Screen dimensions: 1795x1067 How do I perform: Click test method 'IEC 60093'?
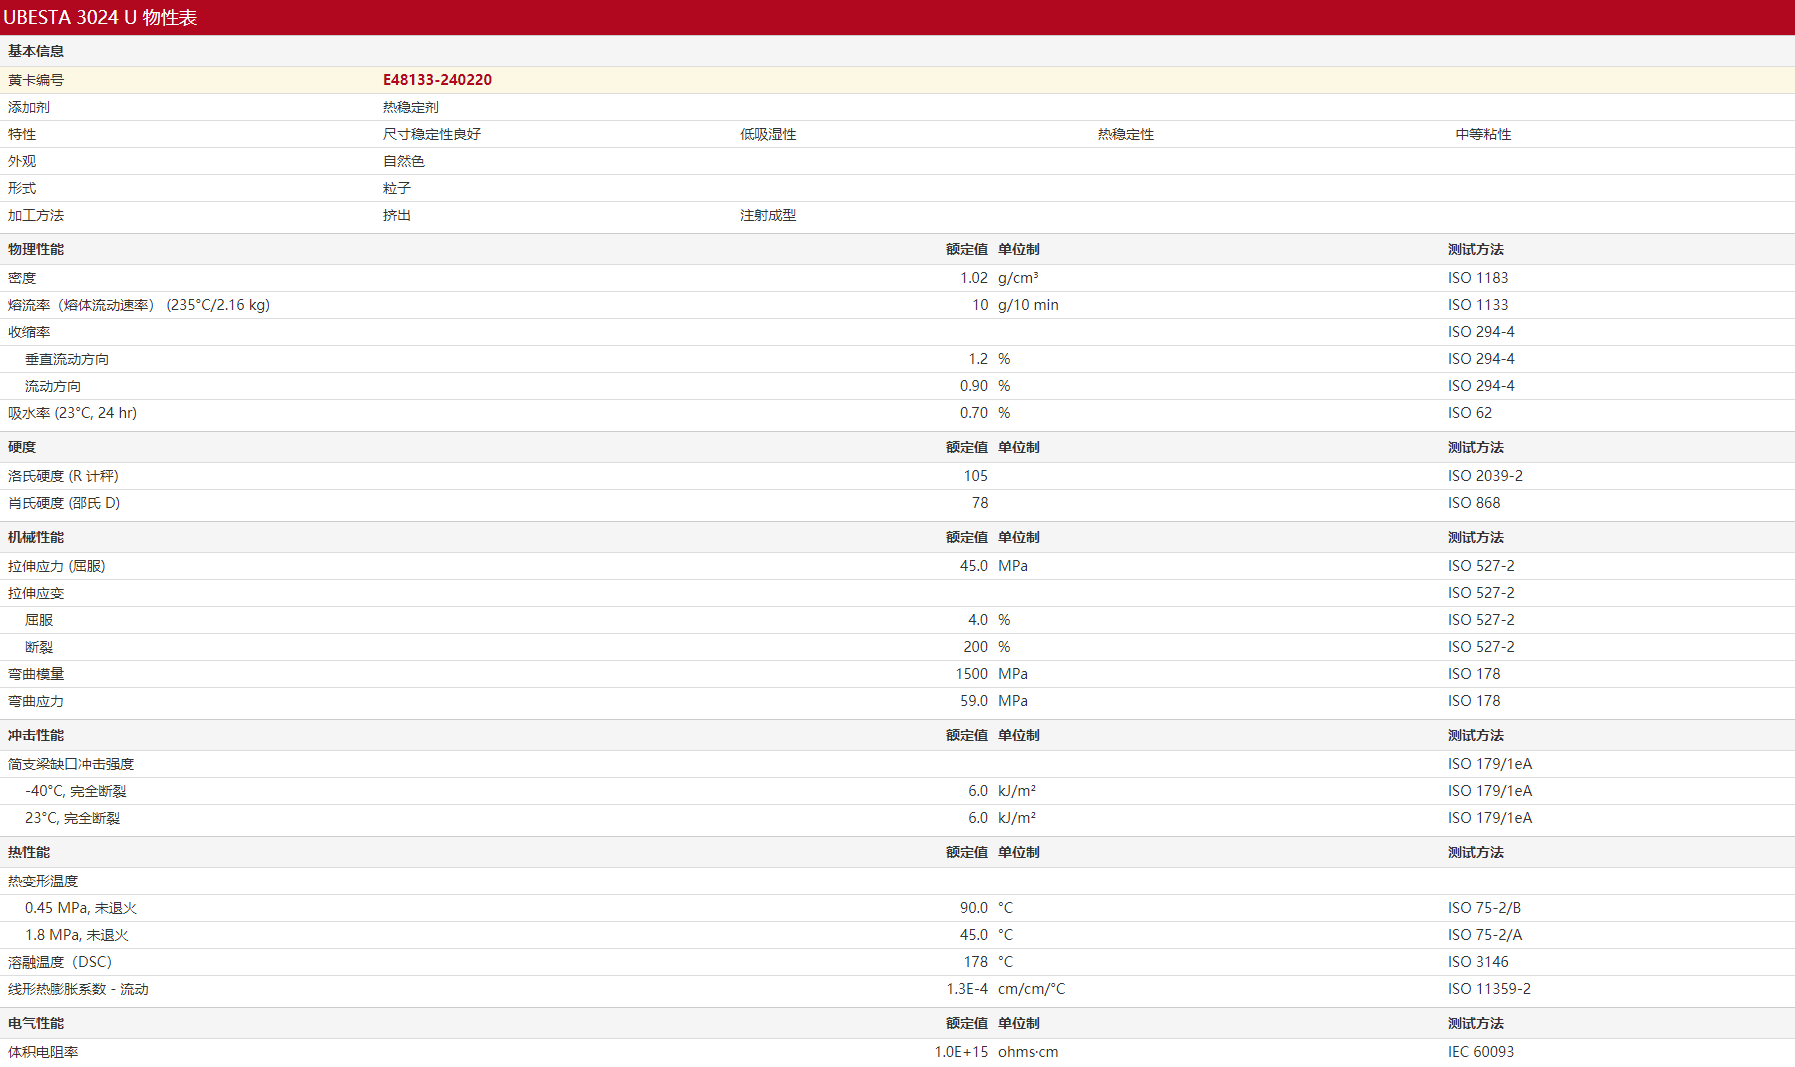click(x=1481, y=1052)
